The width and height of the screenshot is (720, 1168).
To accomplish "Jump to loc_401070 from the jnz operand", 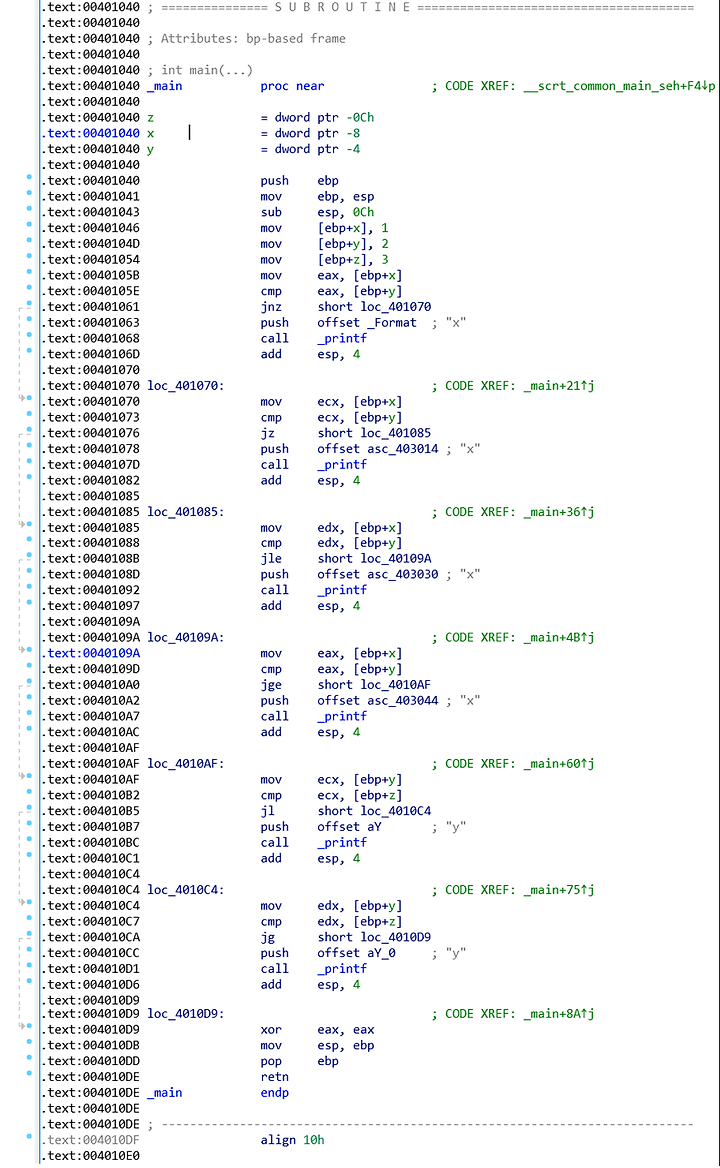I will click(395, 307).
